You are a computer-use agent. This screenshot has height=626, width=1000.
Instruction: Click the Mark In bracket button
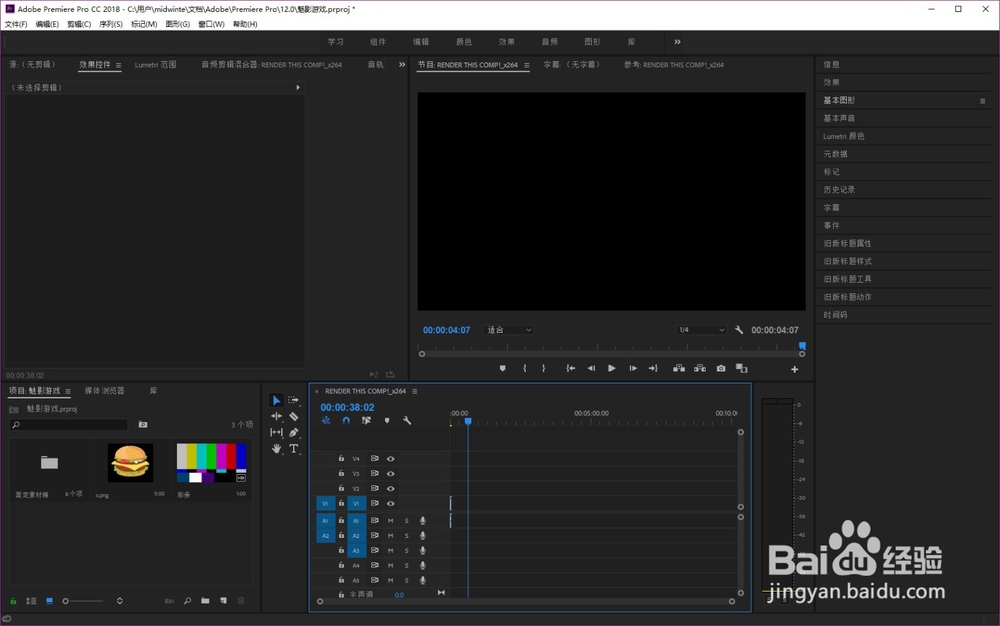click(524, 368)
